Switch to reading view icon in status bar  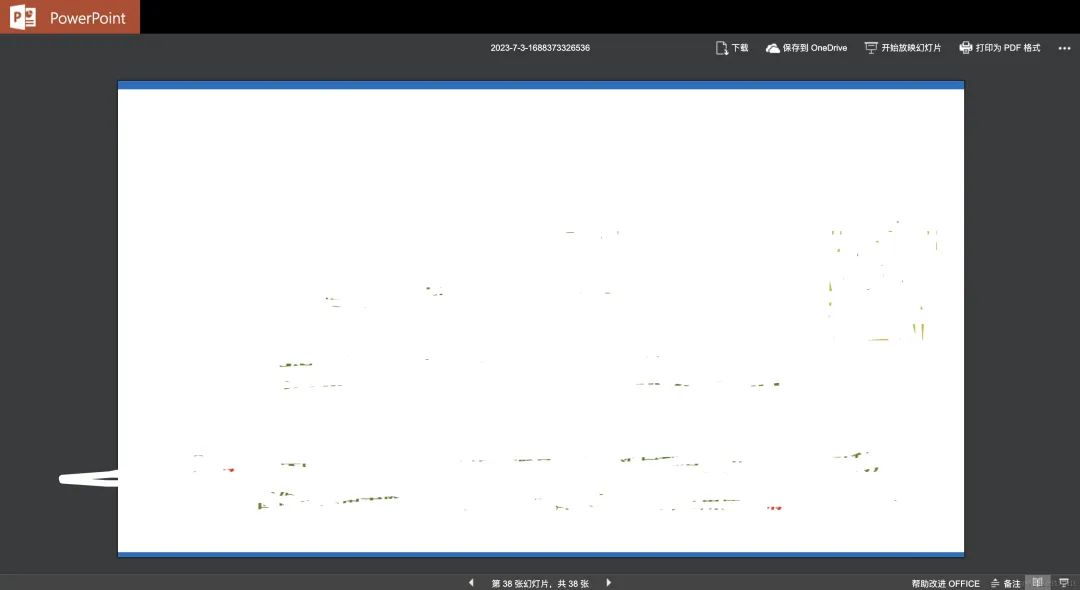[x=1037, y=582]
